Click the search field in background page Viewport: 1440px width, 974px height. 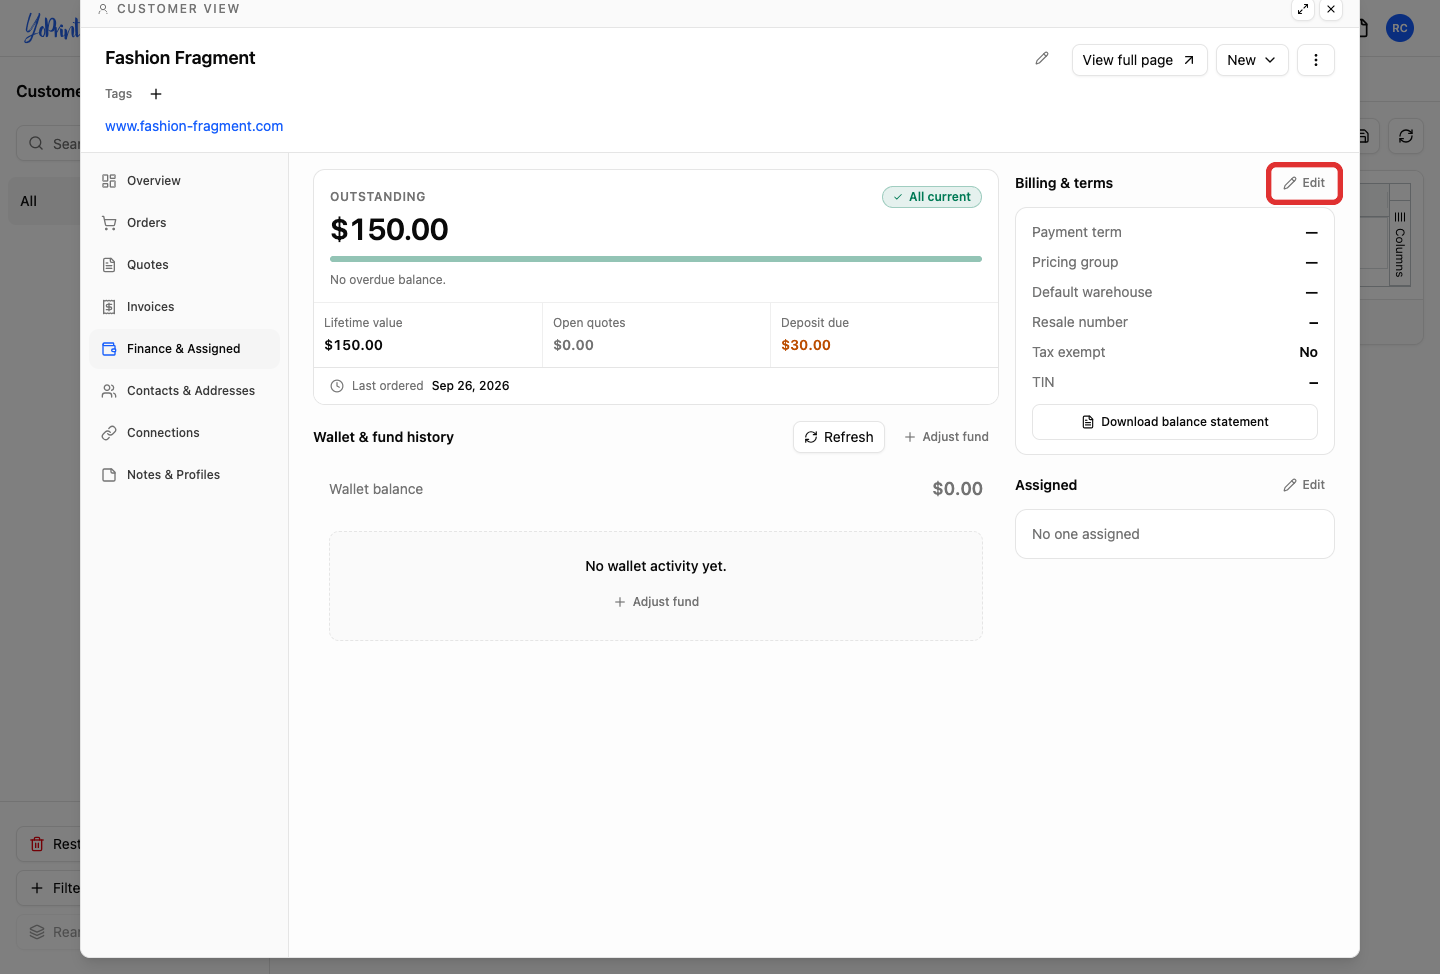(48, 143)
